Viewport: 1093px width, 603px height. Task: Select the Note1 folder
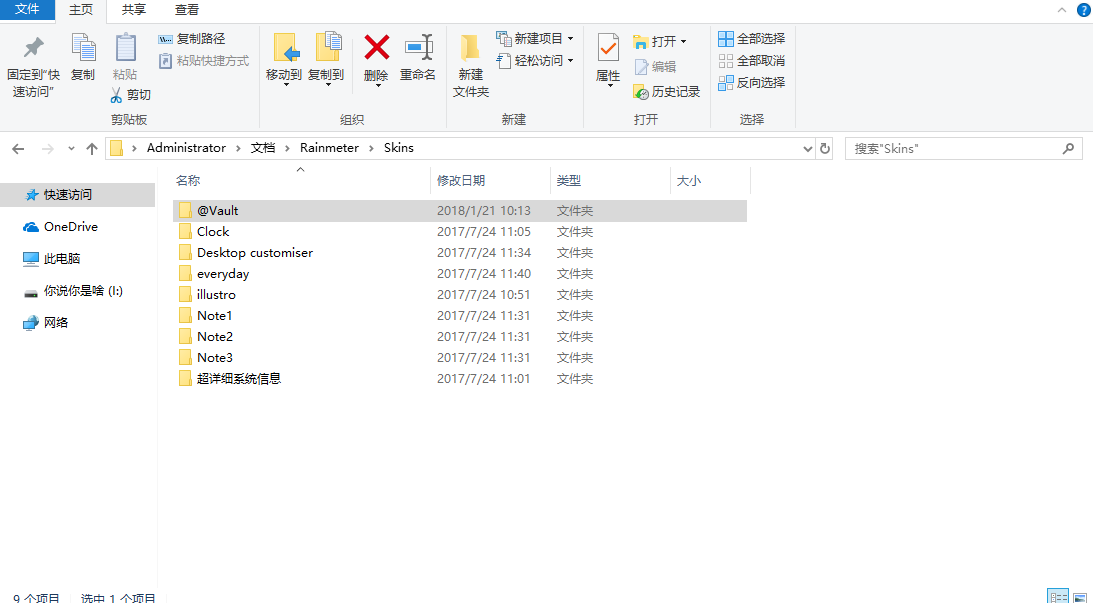click(459, 315)
